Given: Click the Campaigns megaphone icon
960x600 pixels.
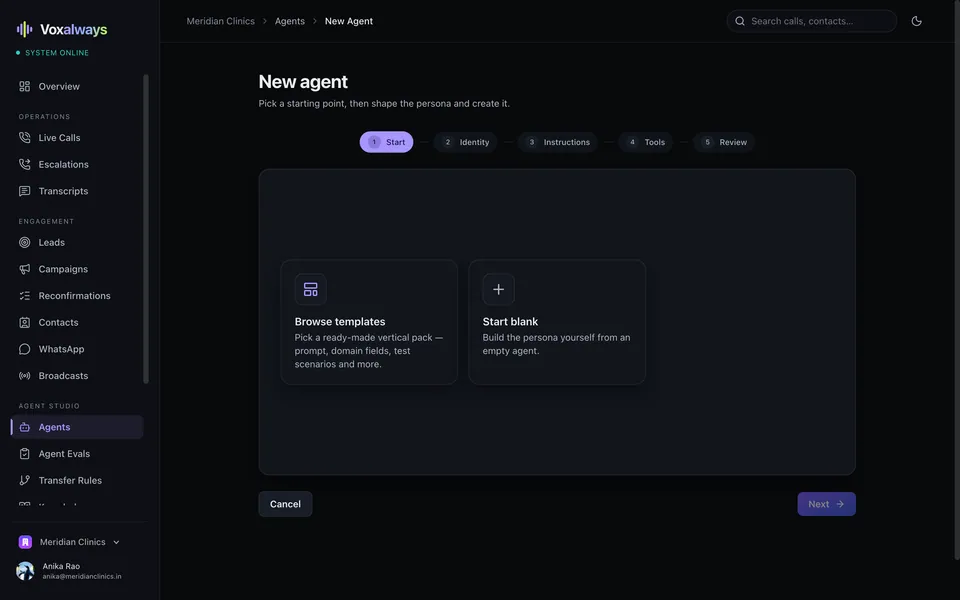Looking at the screenshot, I should click(24, 269).
